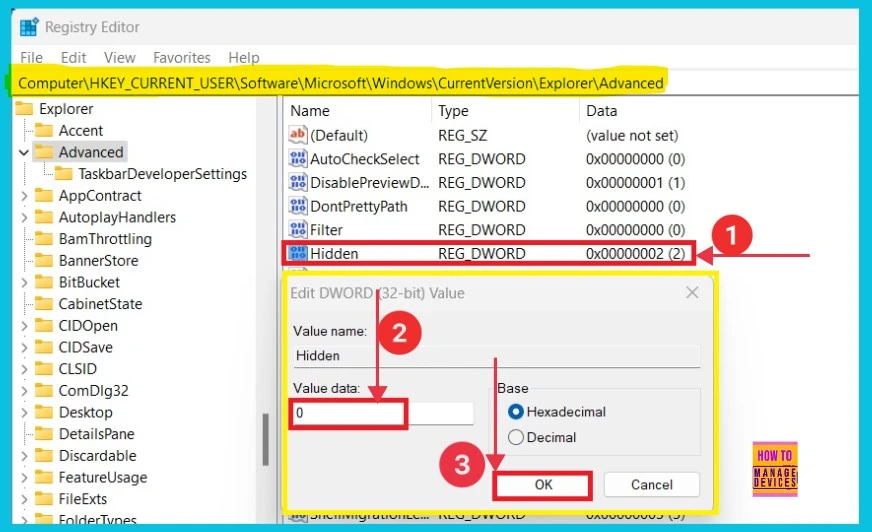The image size is (872, 532).
Task: Open the Favorites menu
Action: [x=182, y=57]
